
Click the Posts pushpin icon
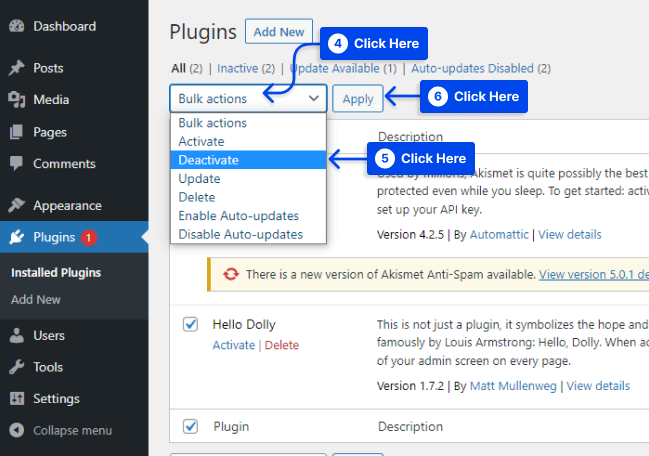[x=17, y=68]
